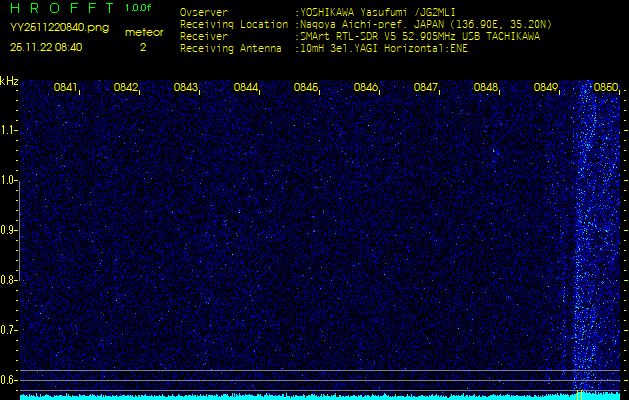Click the 0.9 kHz axis label

click(7, 230)
